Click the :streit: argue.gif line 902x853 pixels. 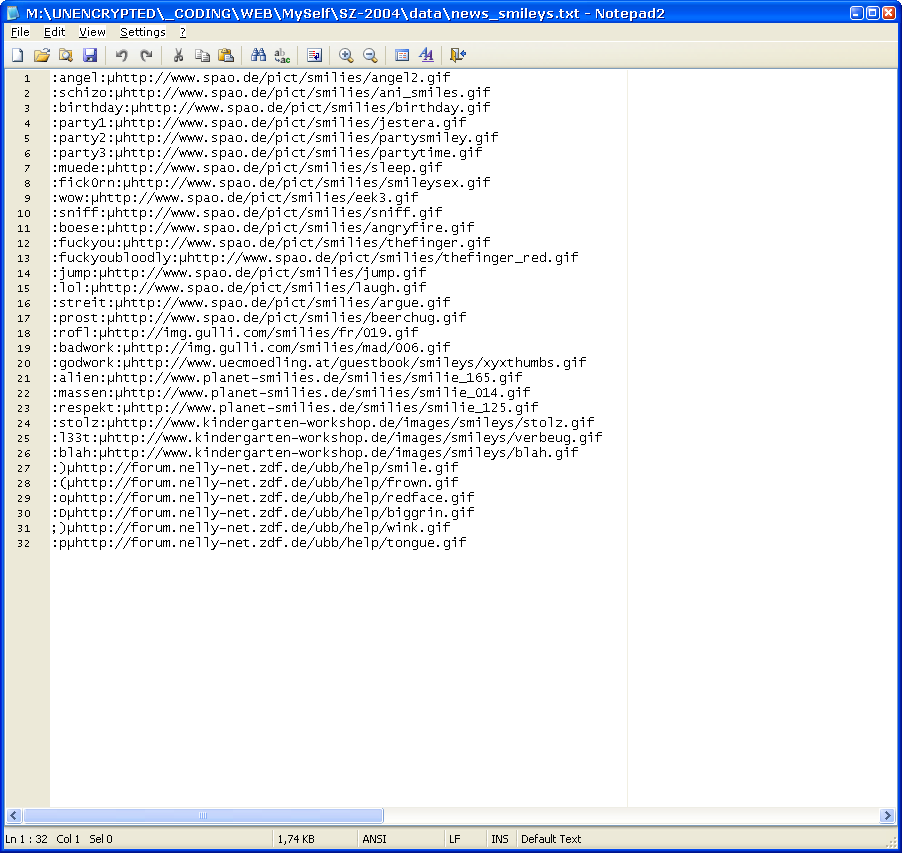251,303
